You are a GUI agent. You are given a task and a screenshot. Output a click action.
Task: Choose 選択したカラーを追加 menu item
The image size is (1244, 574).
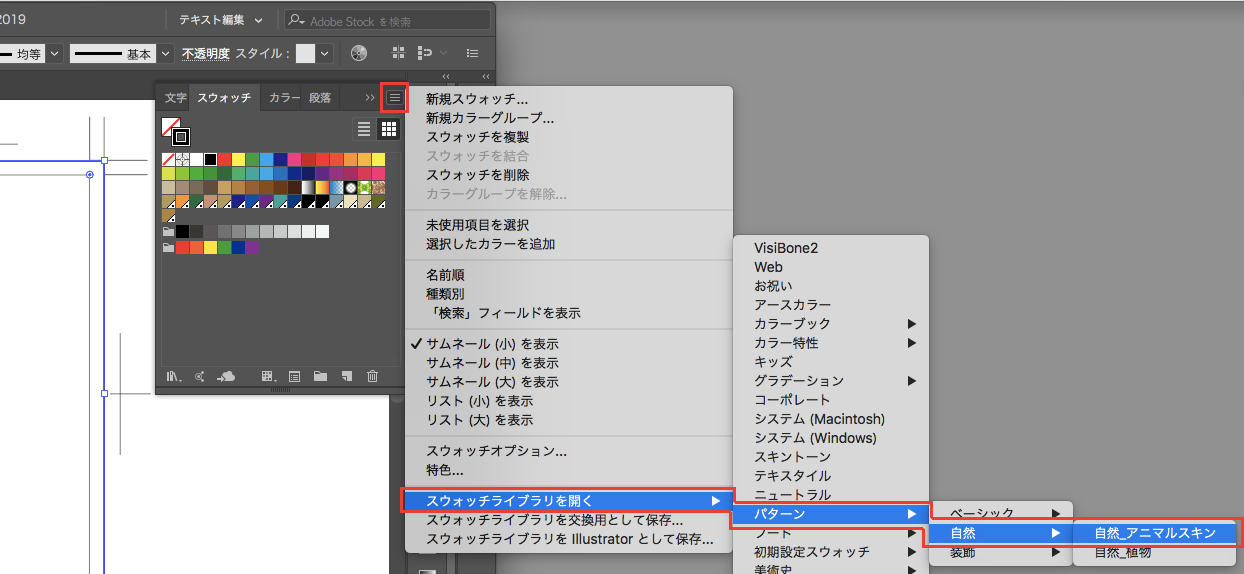569,244
